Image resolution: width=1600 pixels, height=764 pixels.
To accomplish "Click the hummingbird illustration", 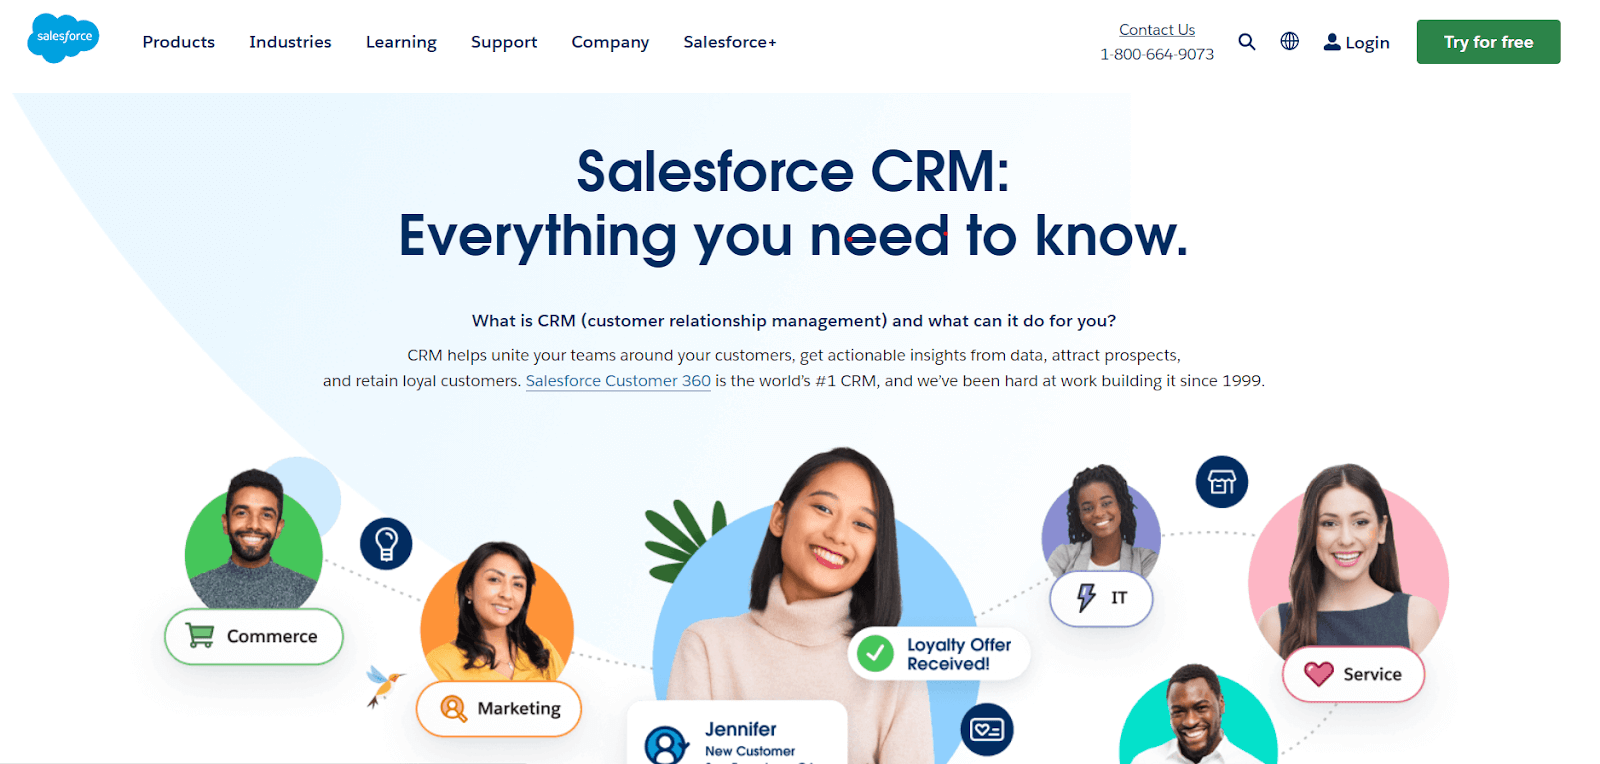I will pyautogui.click(x=385, y=686).
